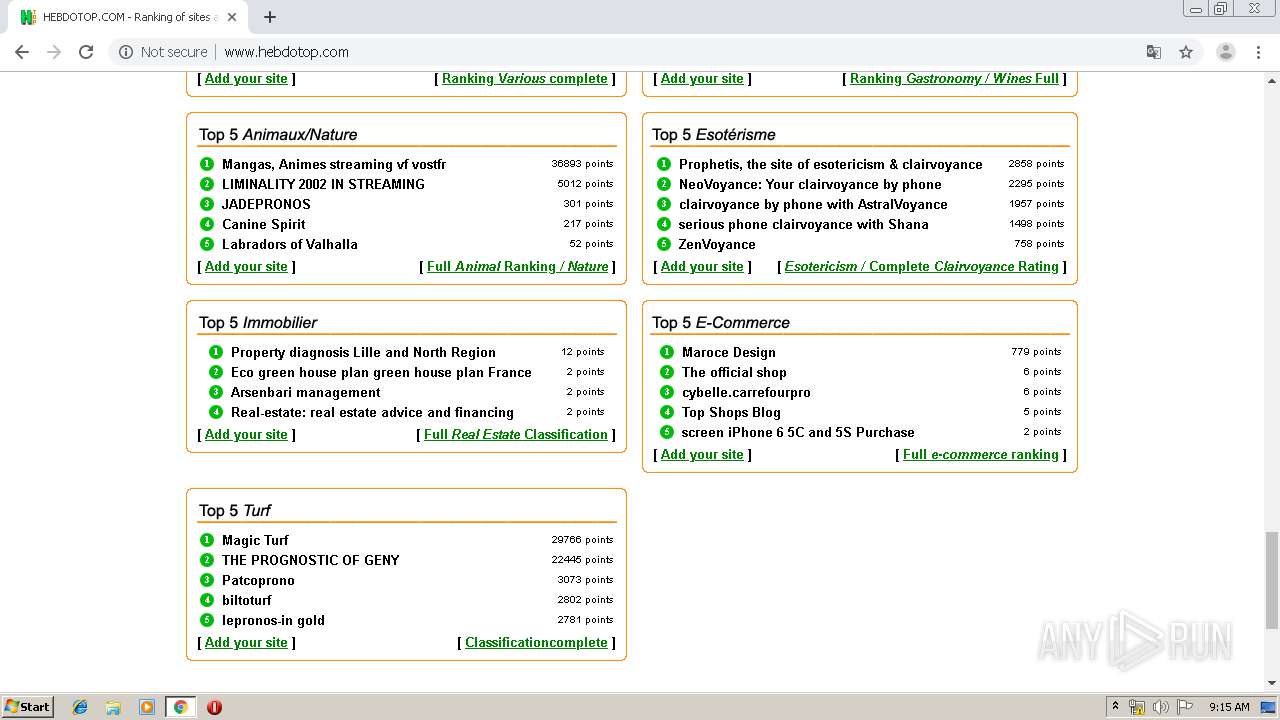The height and width of the screenshot is (720, 1280).
Task: Open the media player taskbar icon
Action: point(147,707)
